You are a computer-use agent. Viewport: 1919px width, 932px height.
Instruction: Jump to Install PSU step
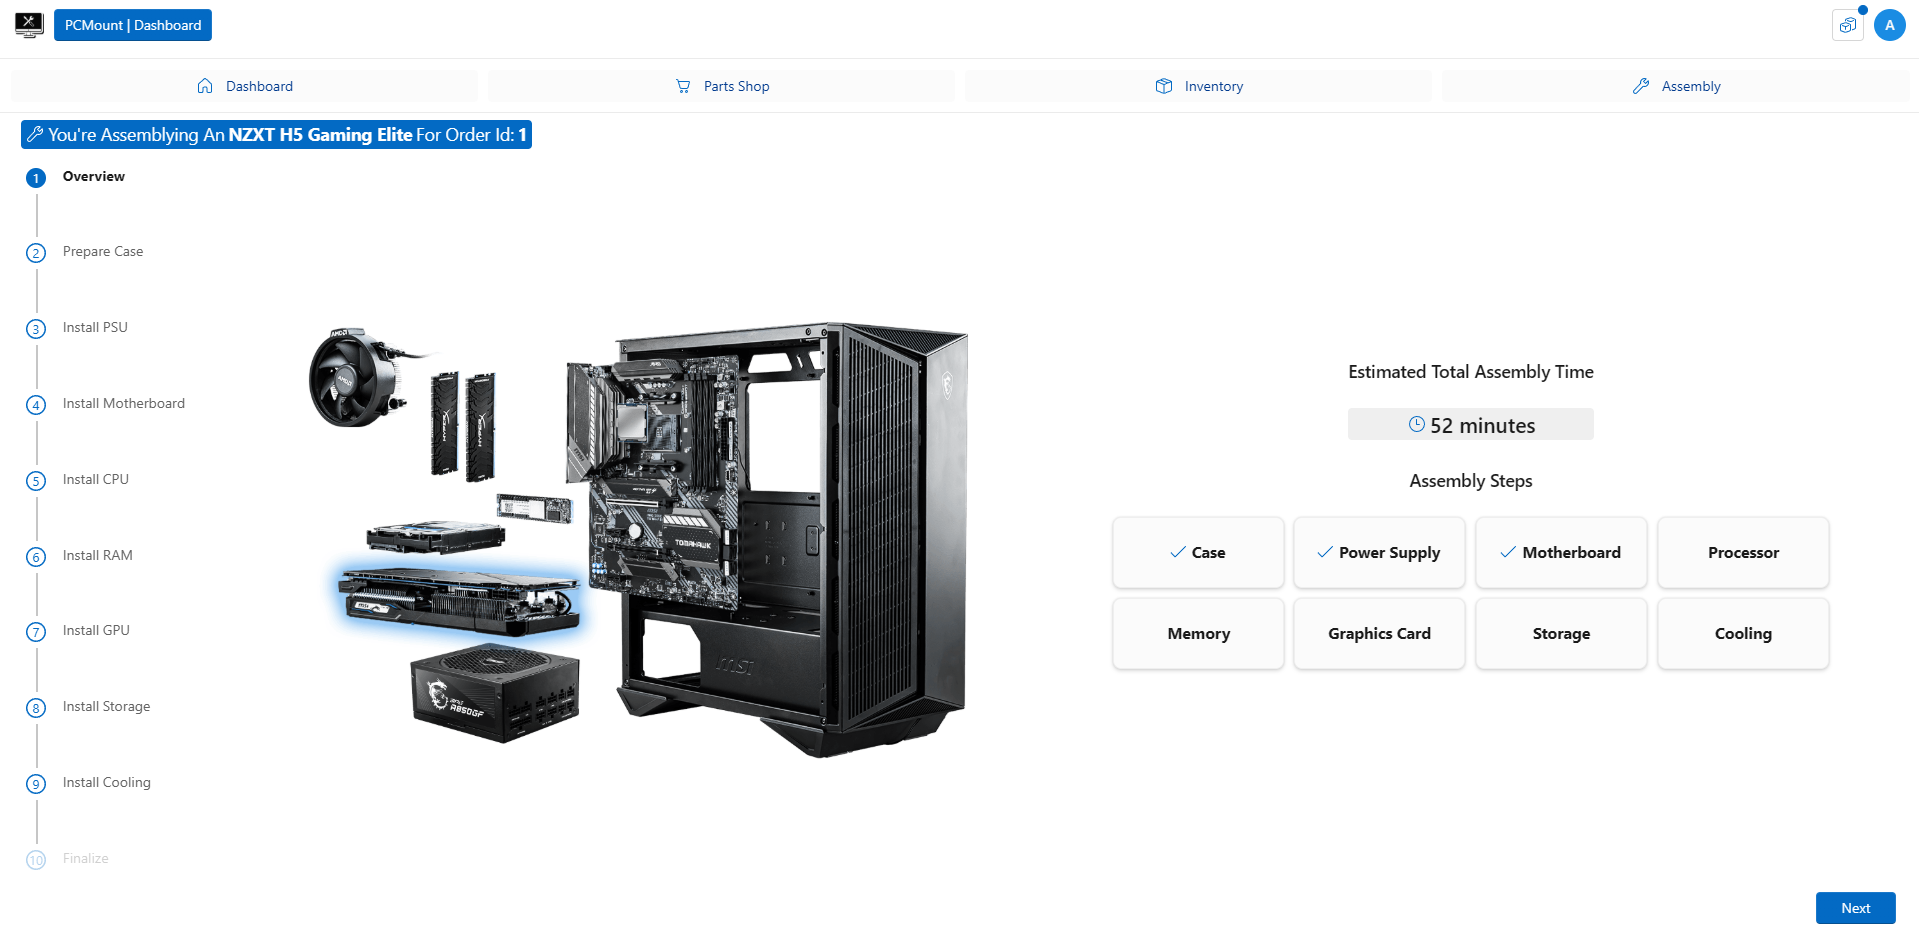tap(95, 327)
